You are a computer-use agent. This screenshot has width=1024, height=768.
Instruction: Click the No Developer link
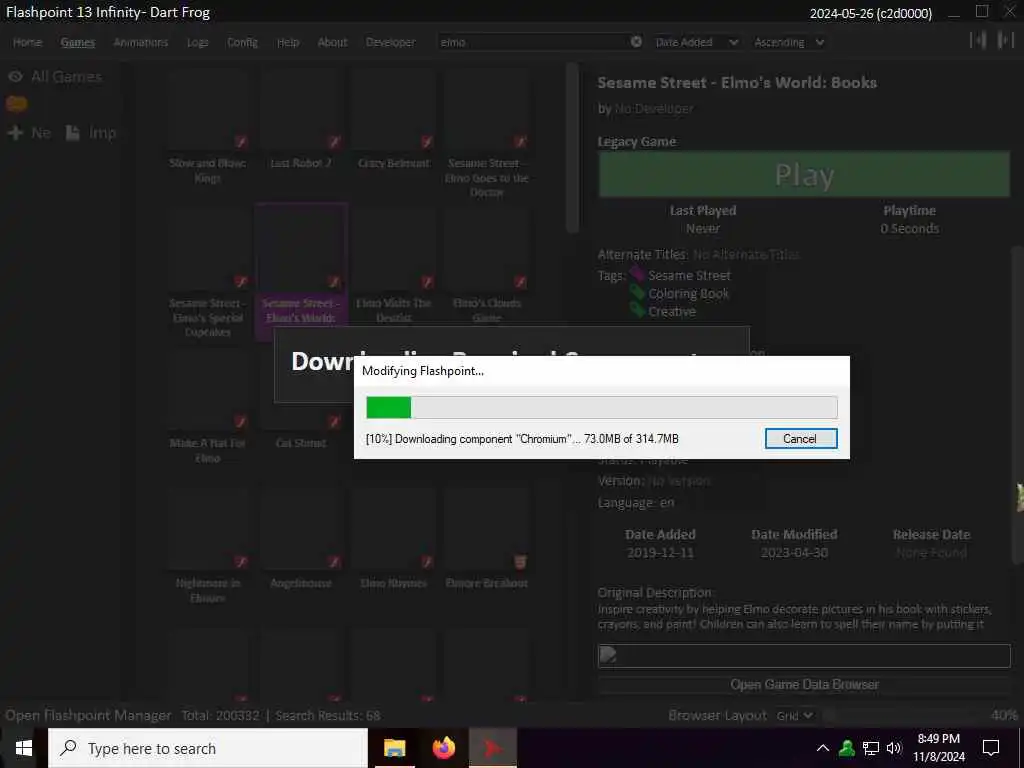tap(654, 109)
